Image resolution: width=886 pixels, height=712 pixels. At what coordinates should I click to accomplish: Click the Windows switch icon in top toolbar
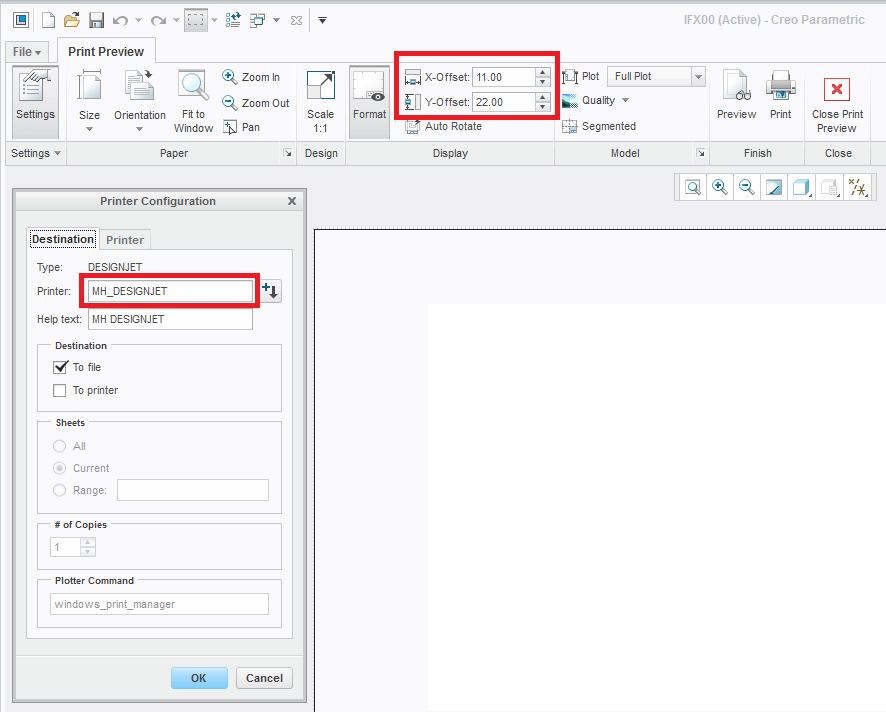coord(258,20)
